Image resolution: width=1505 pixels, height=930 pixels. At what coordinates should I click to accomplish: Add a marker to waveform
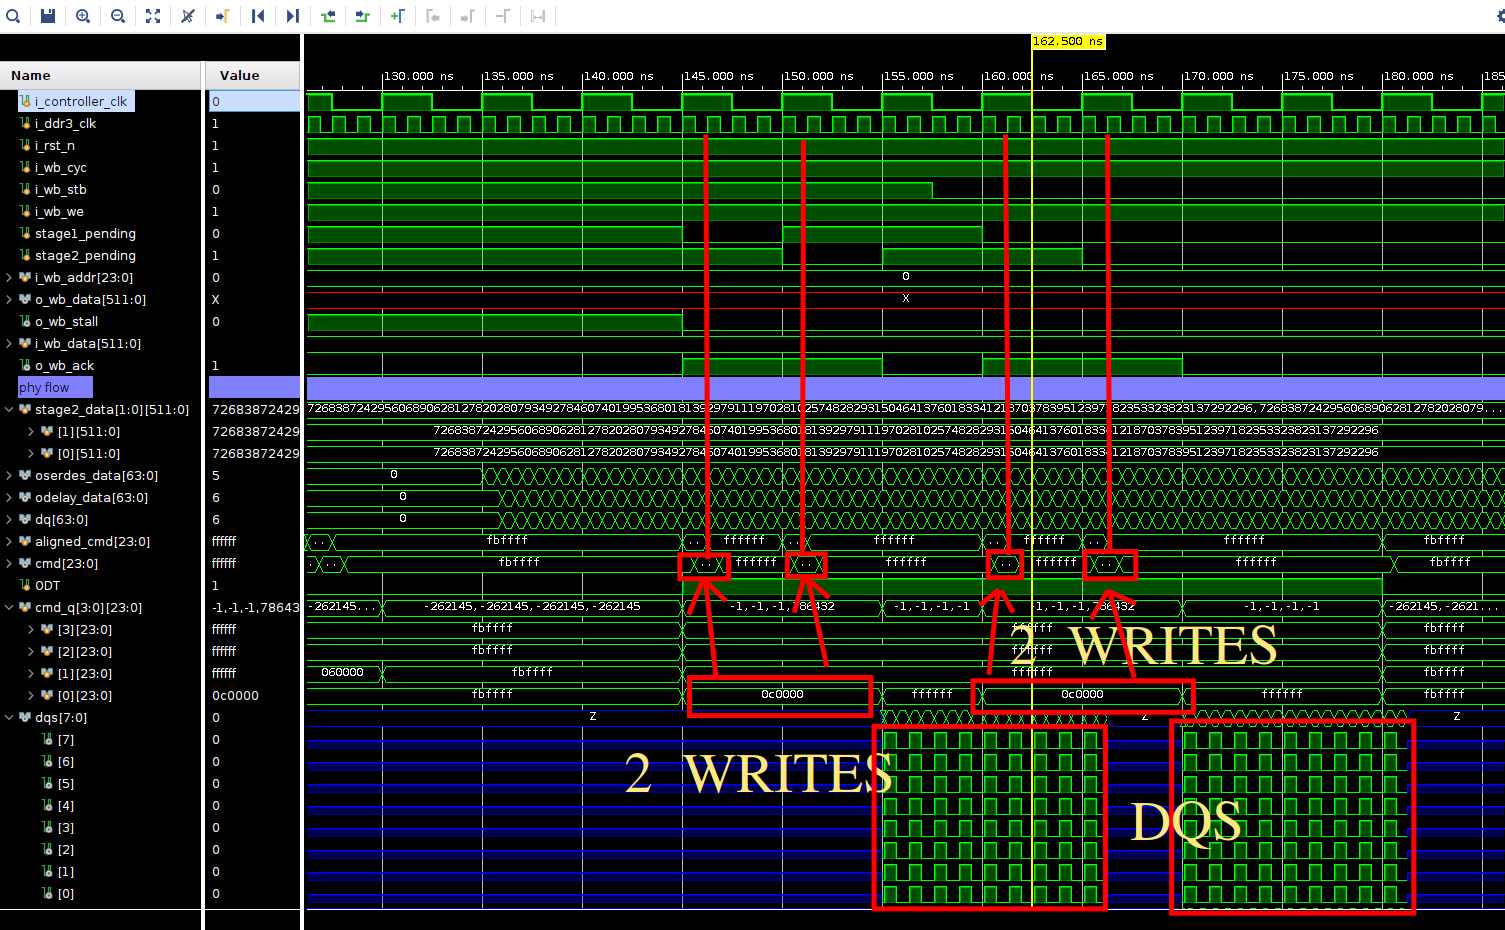point(398,16)
